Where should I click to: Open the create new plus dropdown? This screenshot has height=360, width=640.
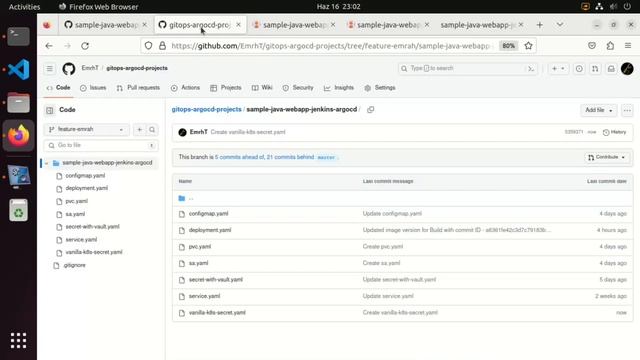pos(558,69)
